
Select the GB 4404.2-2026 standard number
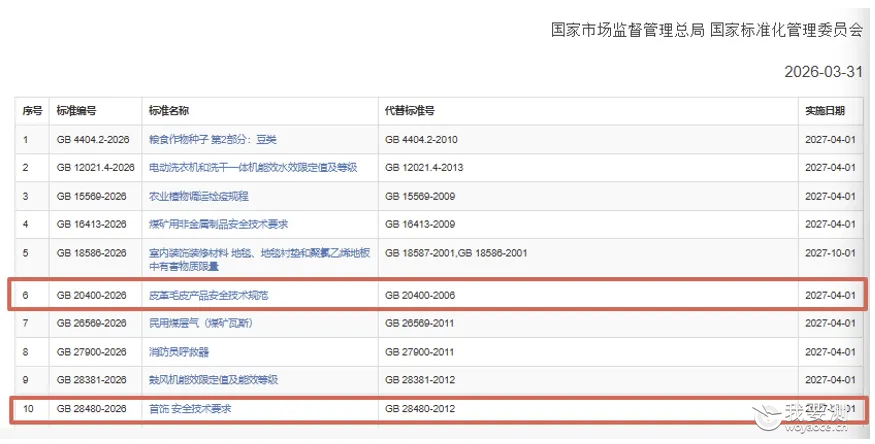coord(93,139)
